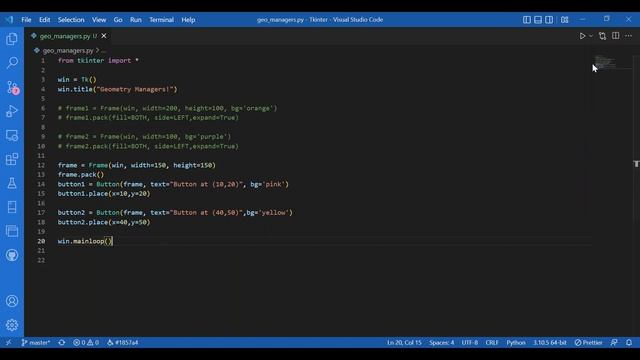Toggle the primary side bar layout icon
This screenshot has height=360, width=640.
click(527, 20)
